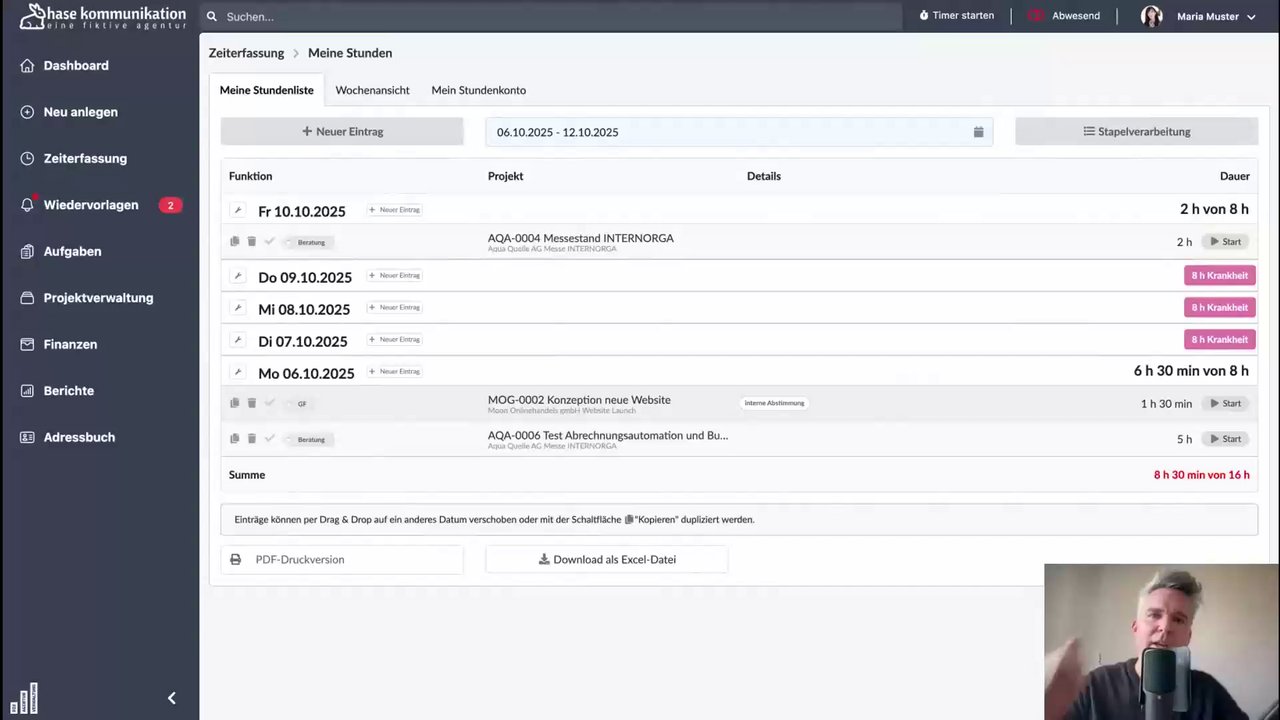
Task: Click the Neu anlegen plus icon
Action: 27,112
